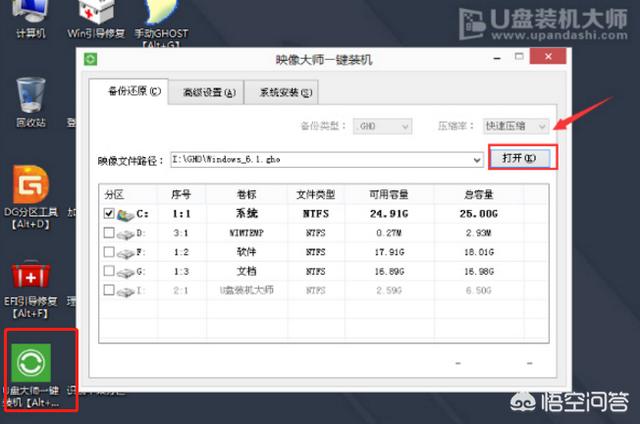Check the D: partition checkbox
The image size is (640, 424).
pos(109,233)
